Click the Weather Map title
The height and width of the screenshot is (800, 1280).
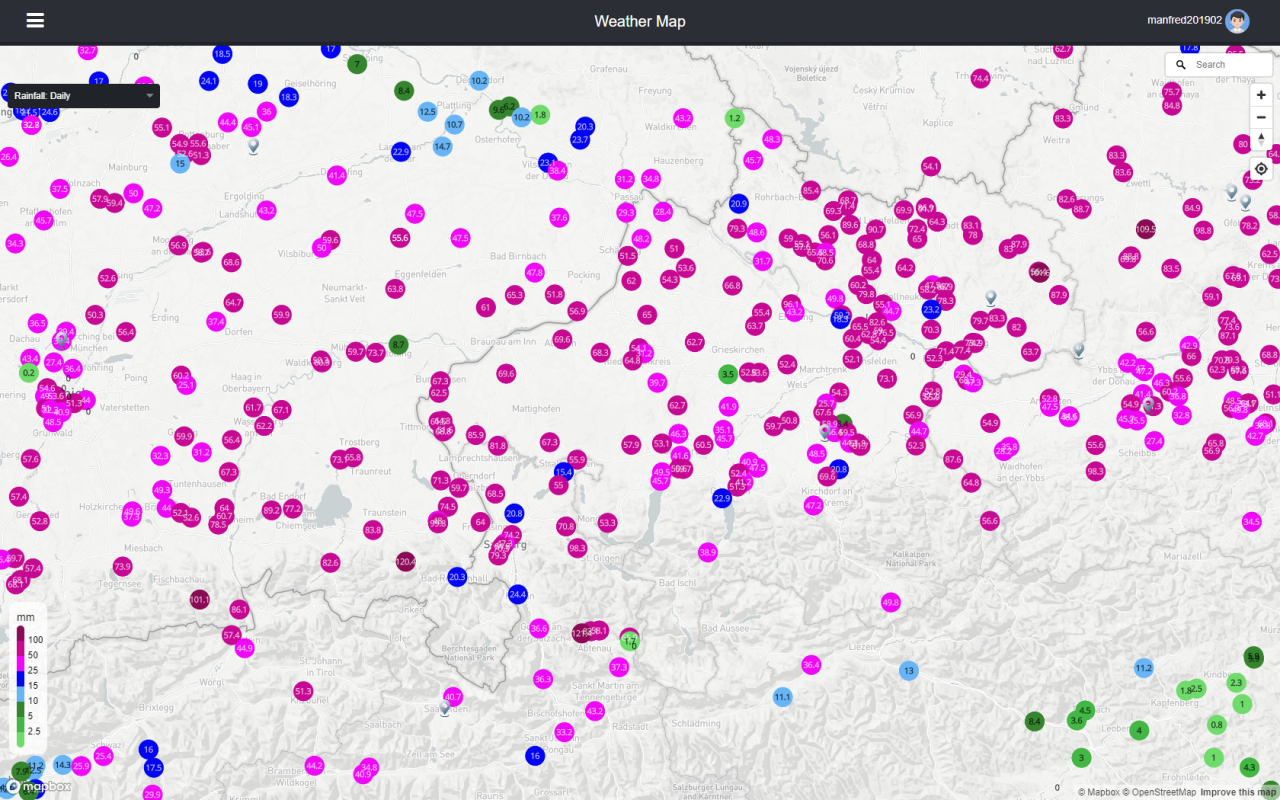pos(639,21)
